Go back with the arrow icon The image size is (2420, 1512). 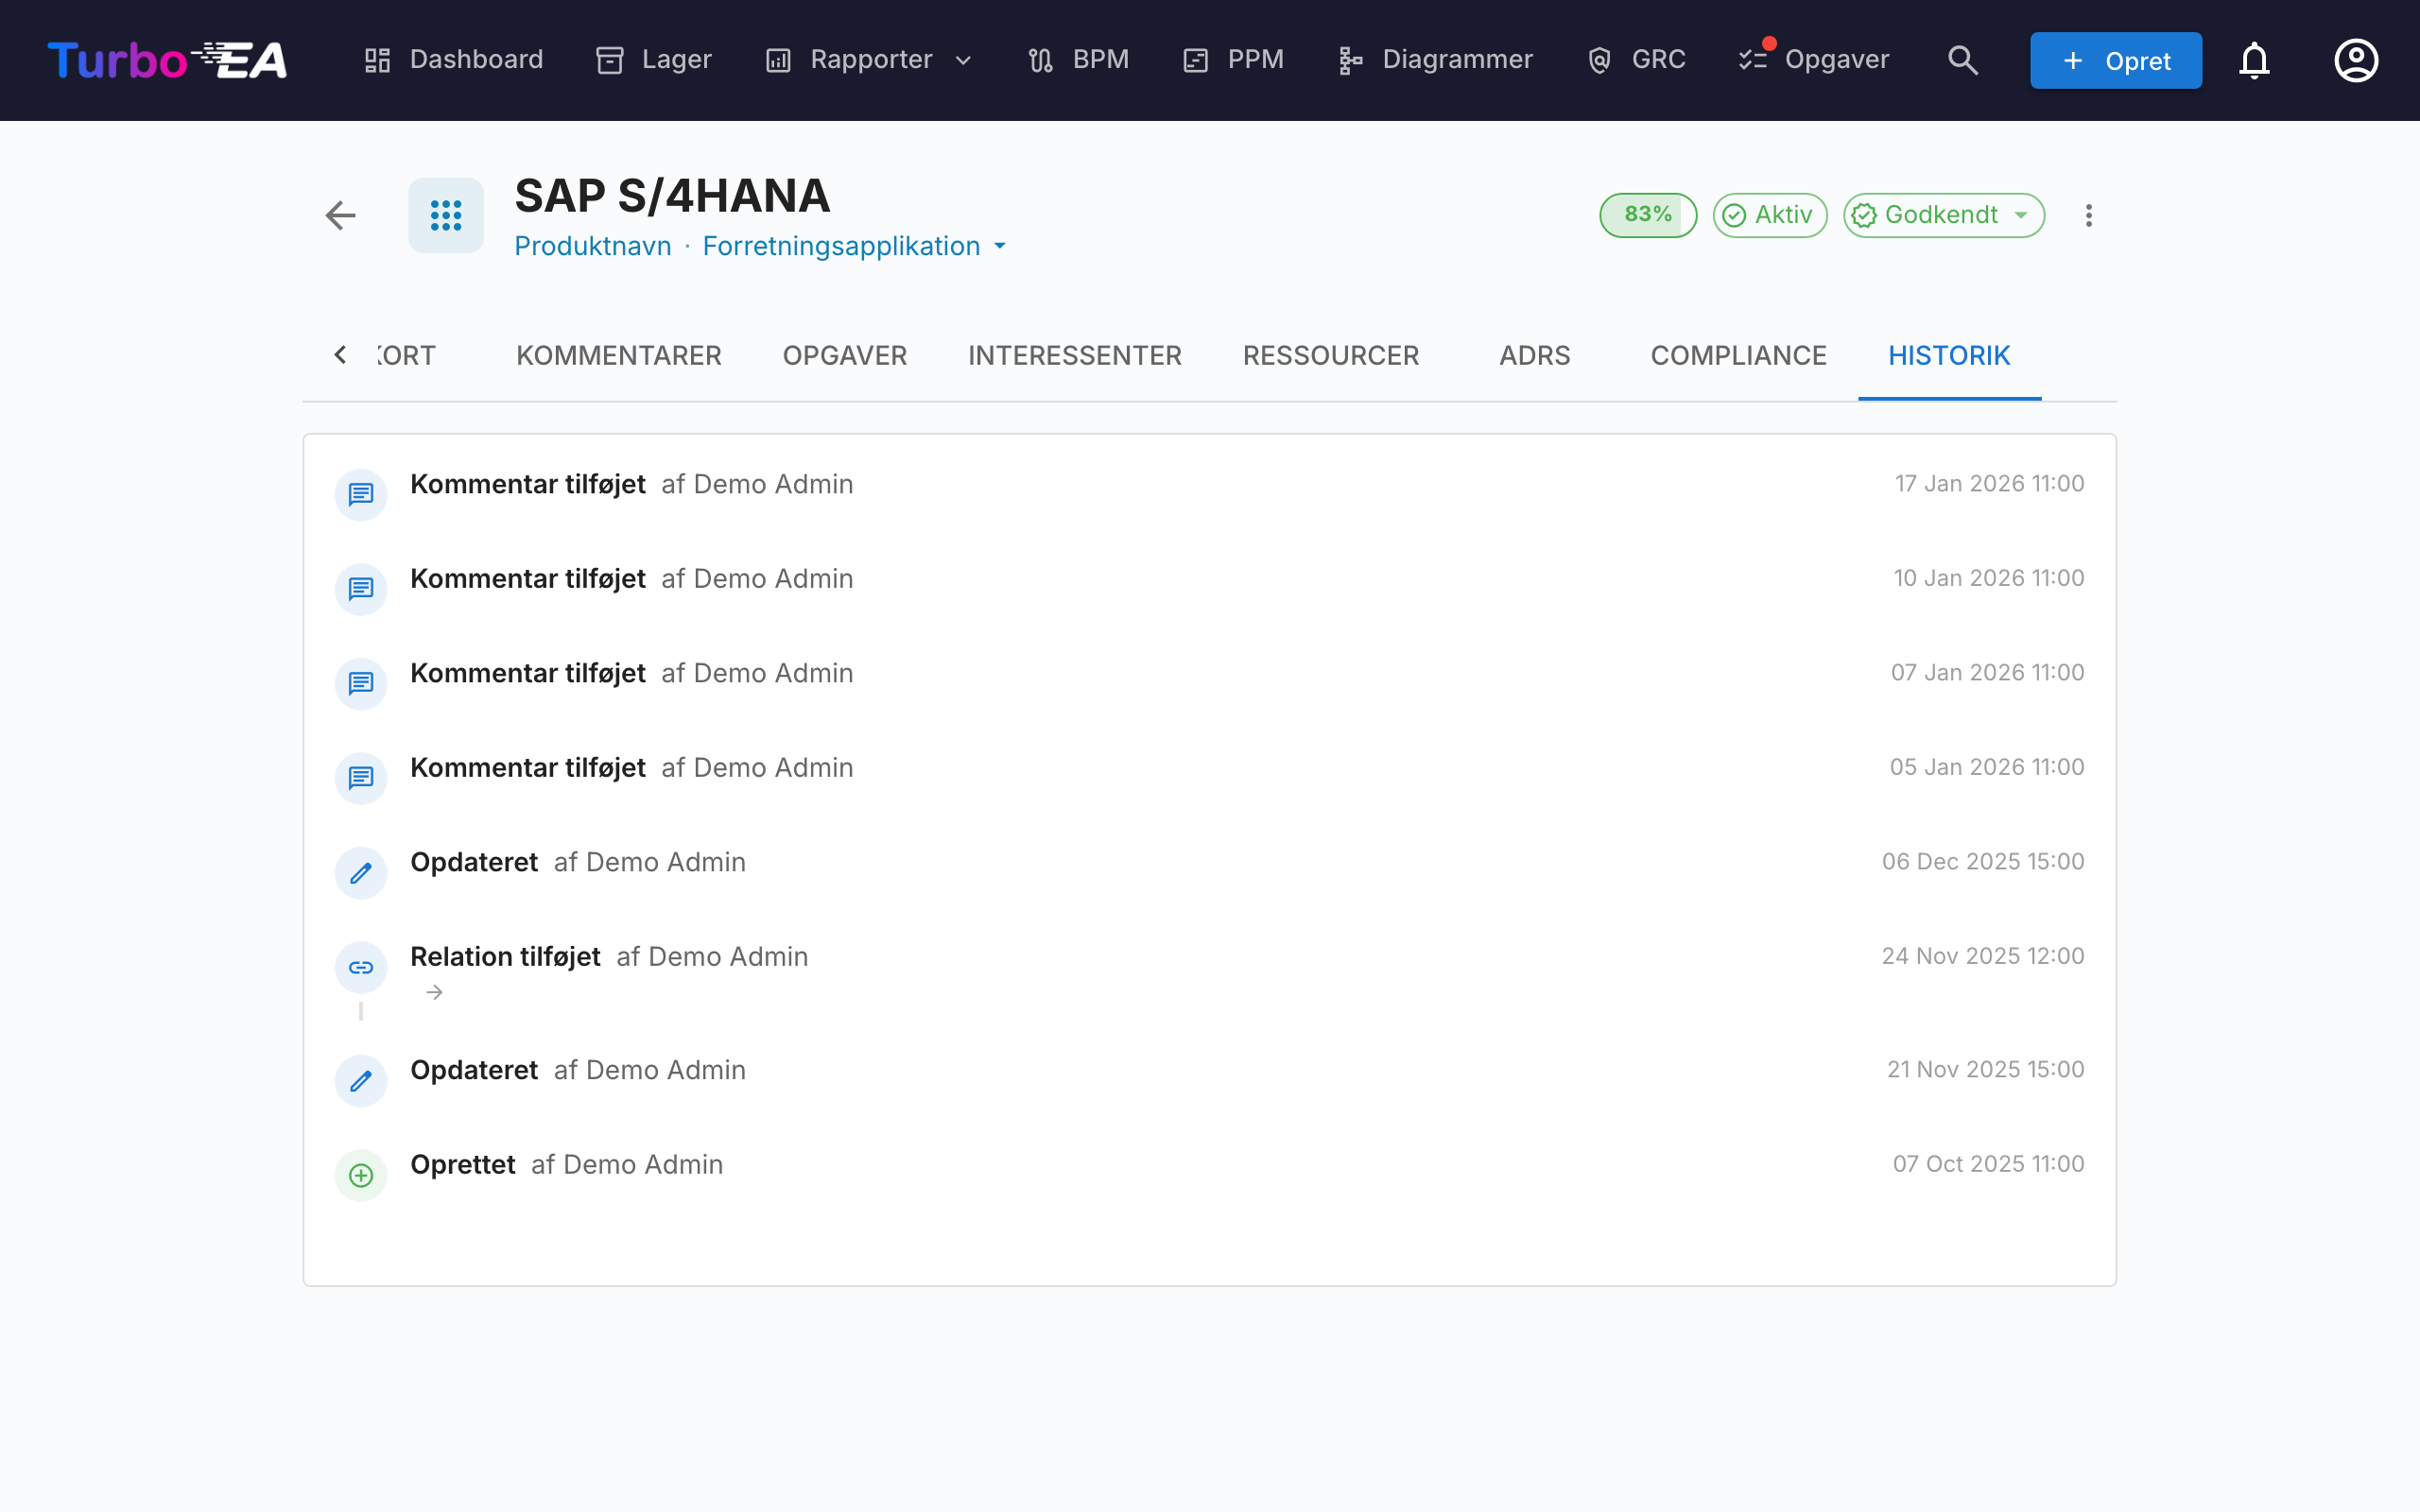(340, 215)
